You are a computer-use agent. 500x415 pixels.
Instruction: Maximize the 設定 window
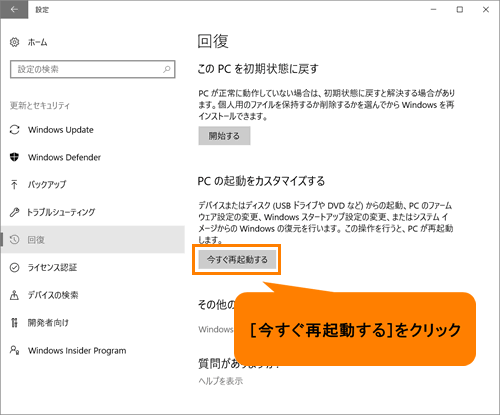pyautogui.click(x=460, y=10)
